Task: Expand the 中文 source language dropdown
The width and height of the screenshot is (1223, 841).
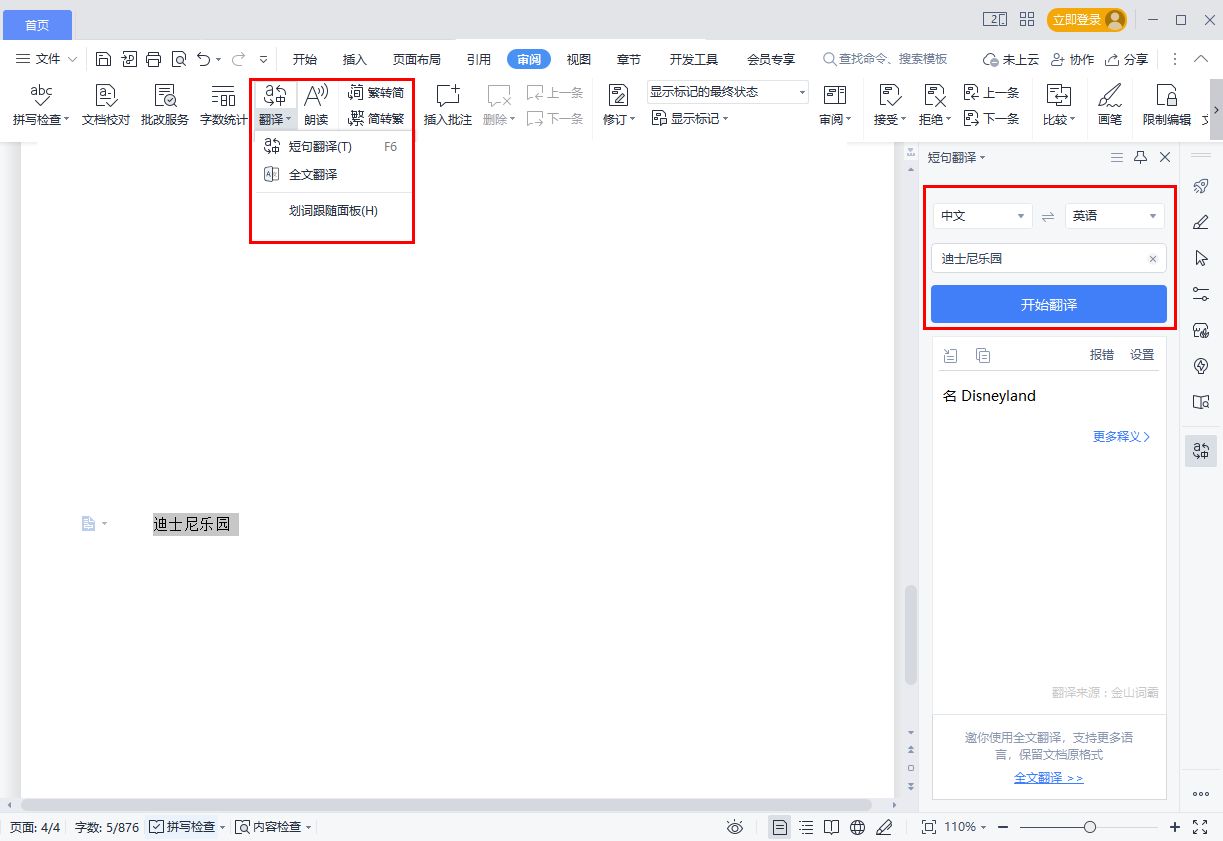Action: coord(983,216)
